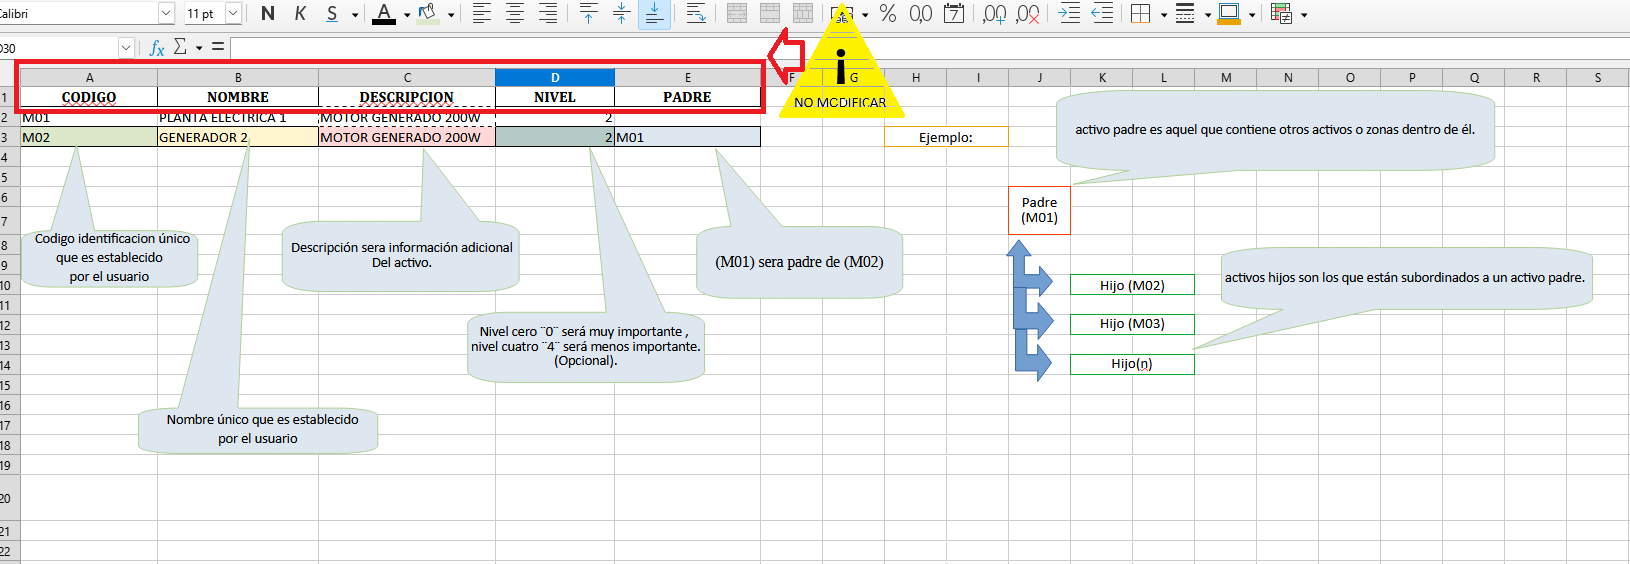
Task: Click the add decimal place icon
Action: pos(994,14)
